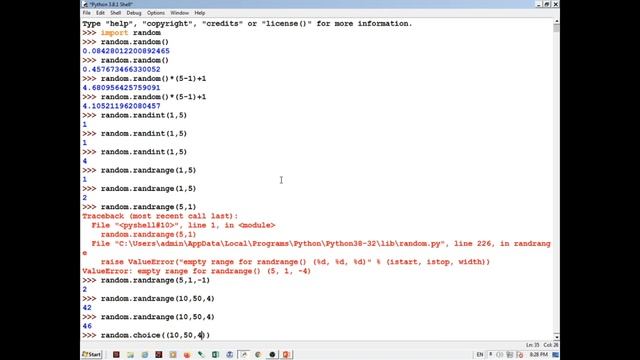Click the 'Col: 26' status bar entry
The height and width of the screenshot is (360, 640).
pyautogui.click(x=551, y=345)
